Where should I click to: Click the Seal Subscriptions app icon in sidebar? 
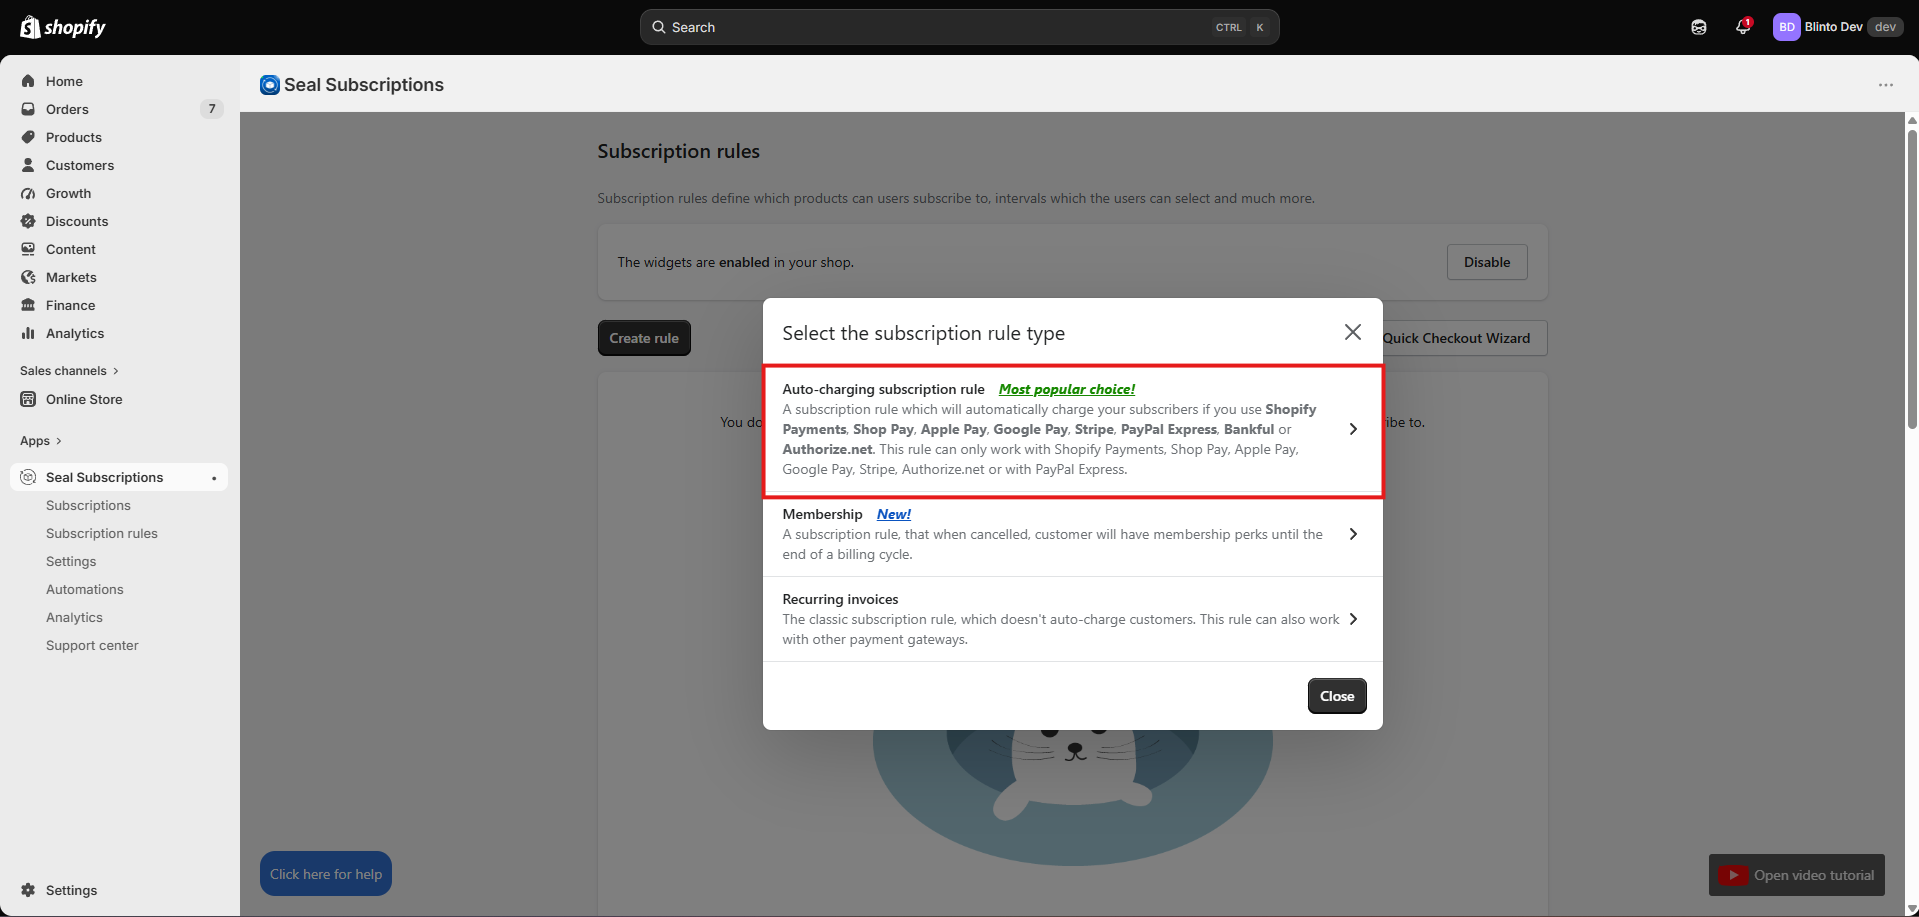click(x=28, y=477)
